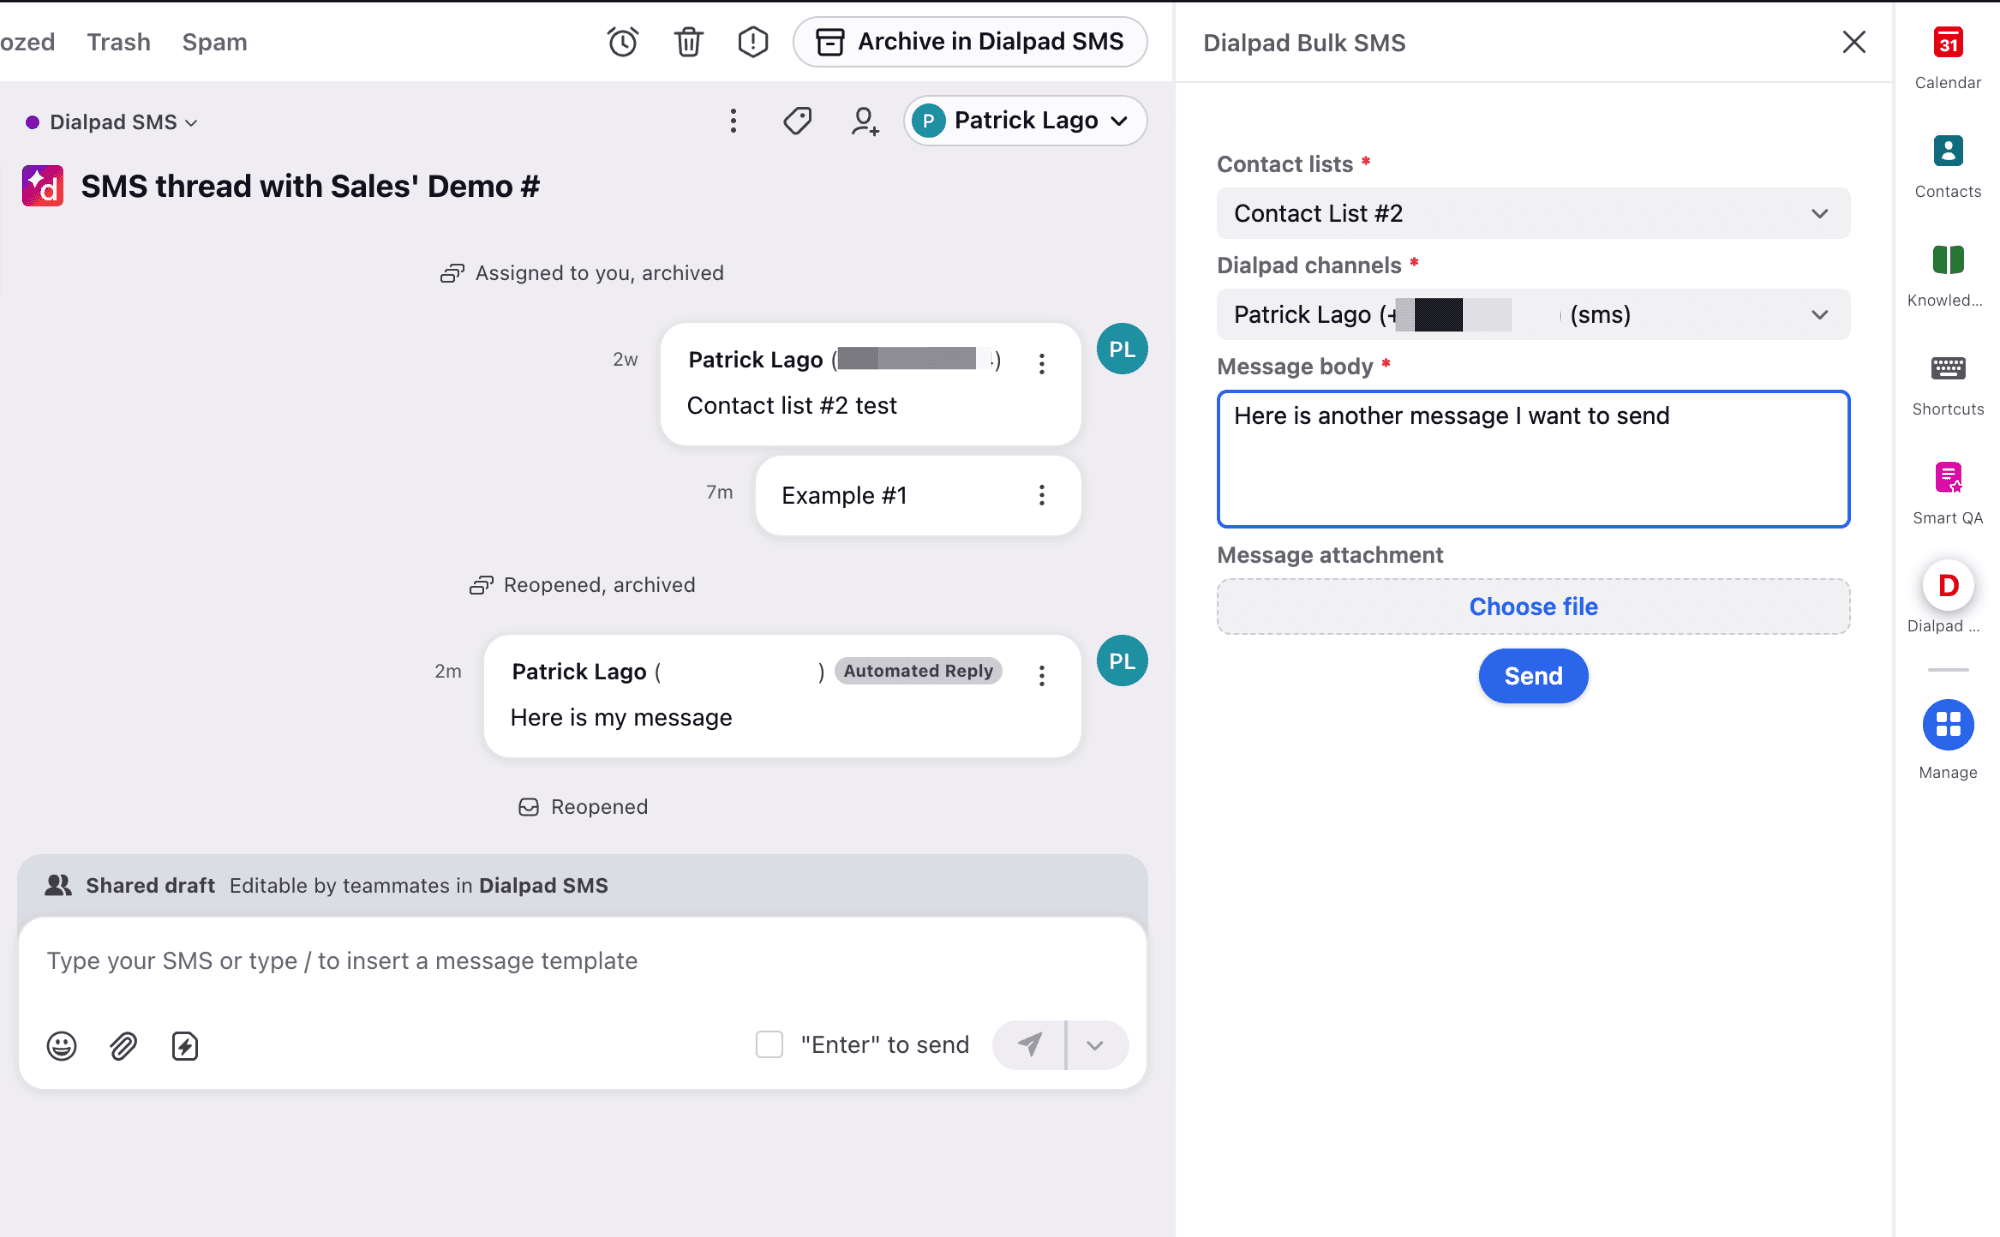Click the 'Shared draft' label
The width and height of the screenshot is (2000, 1237).
[x=150, y=886]
